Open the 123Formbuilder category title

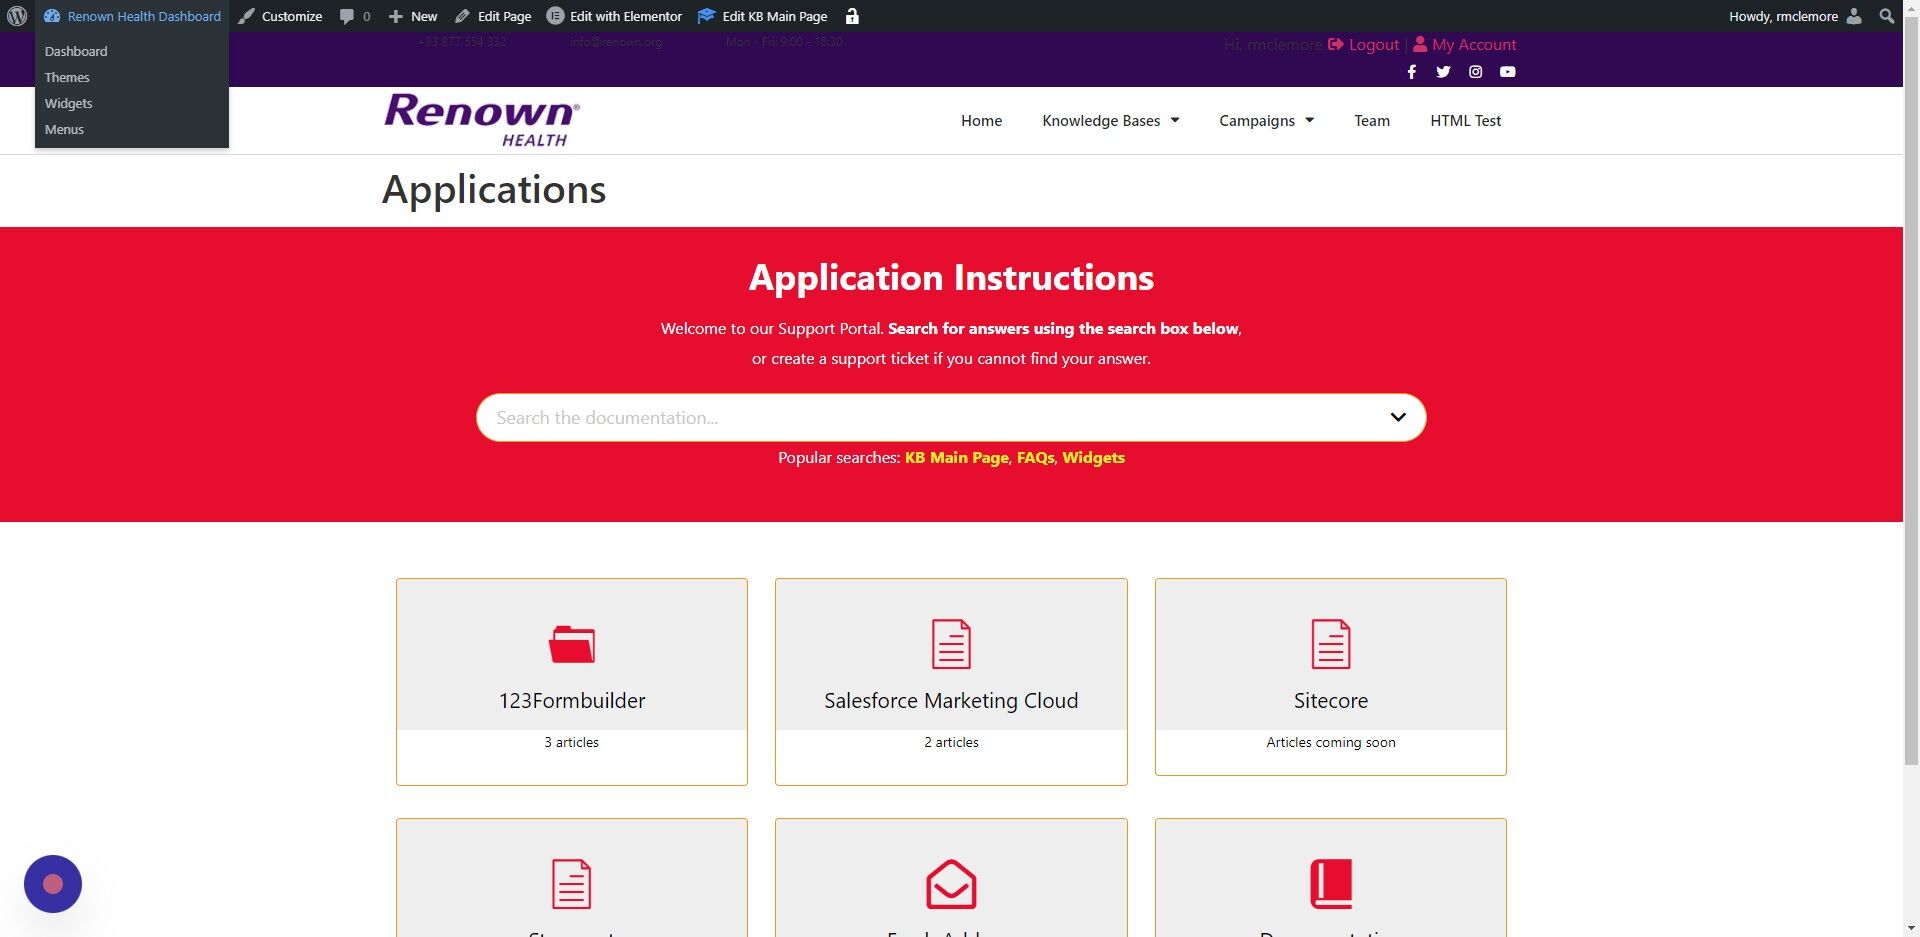click(572, 701)
